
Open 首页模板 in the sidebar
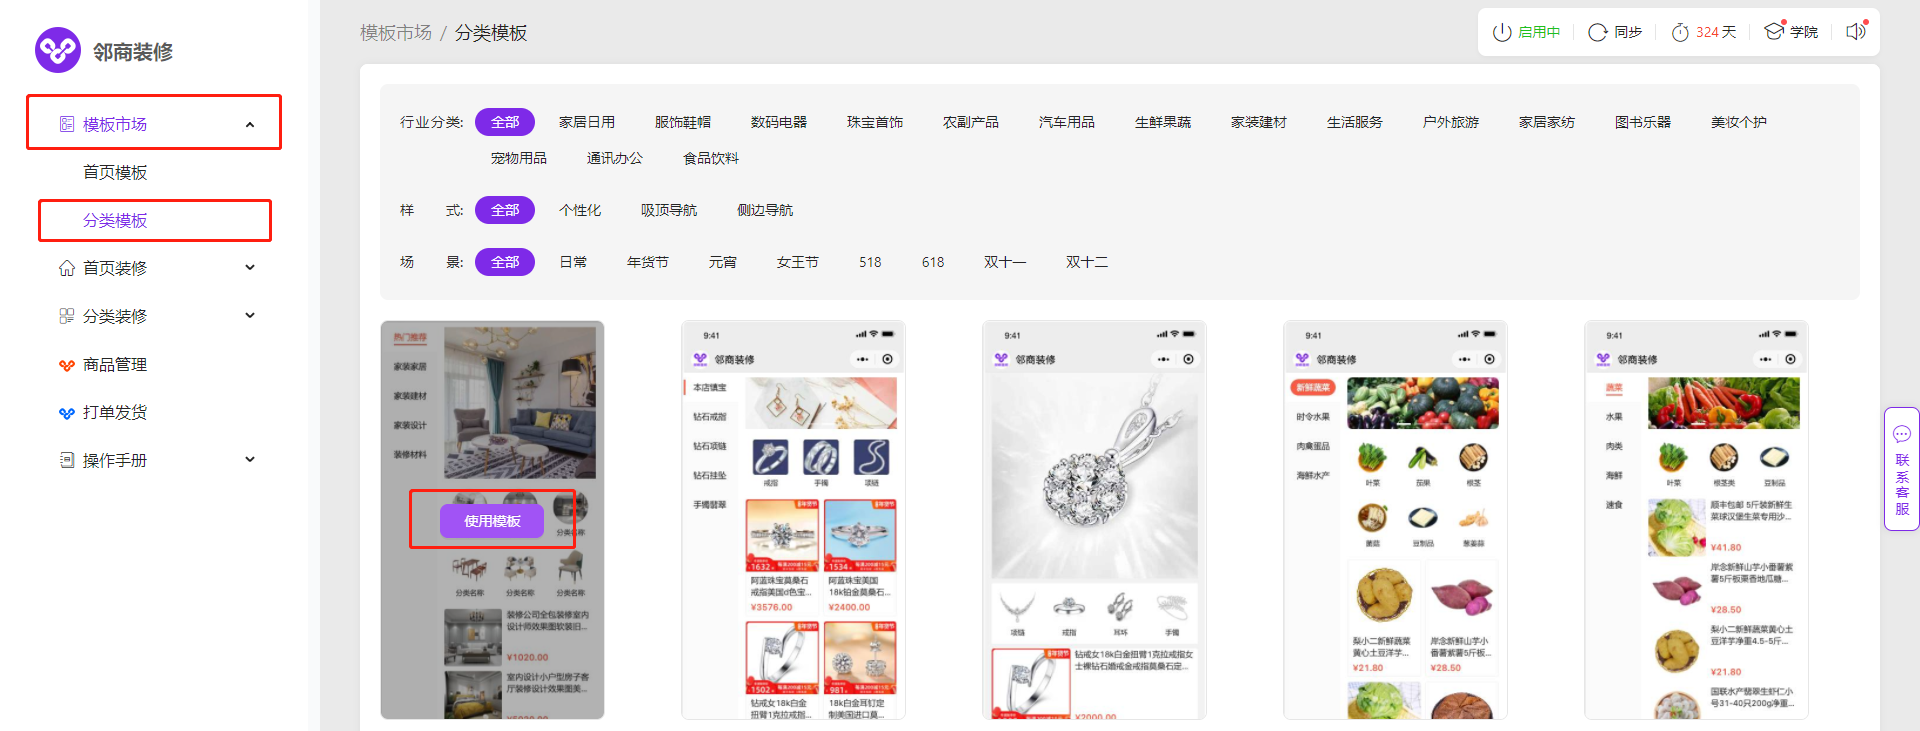click(x=115, y=172)
